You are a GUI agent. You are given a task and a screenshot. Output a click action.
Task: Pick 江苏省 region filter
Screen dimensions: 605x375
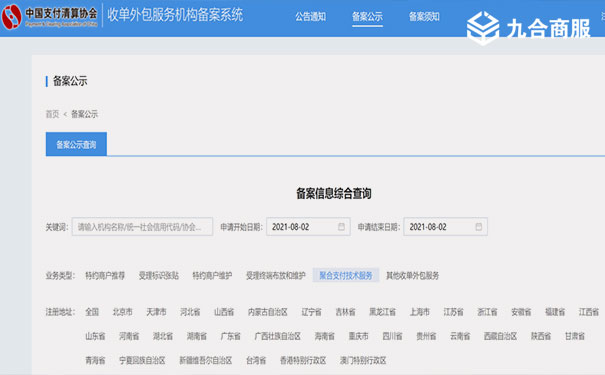coord(453,312)
